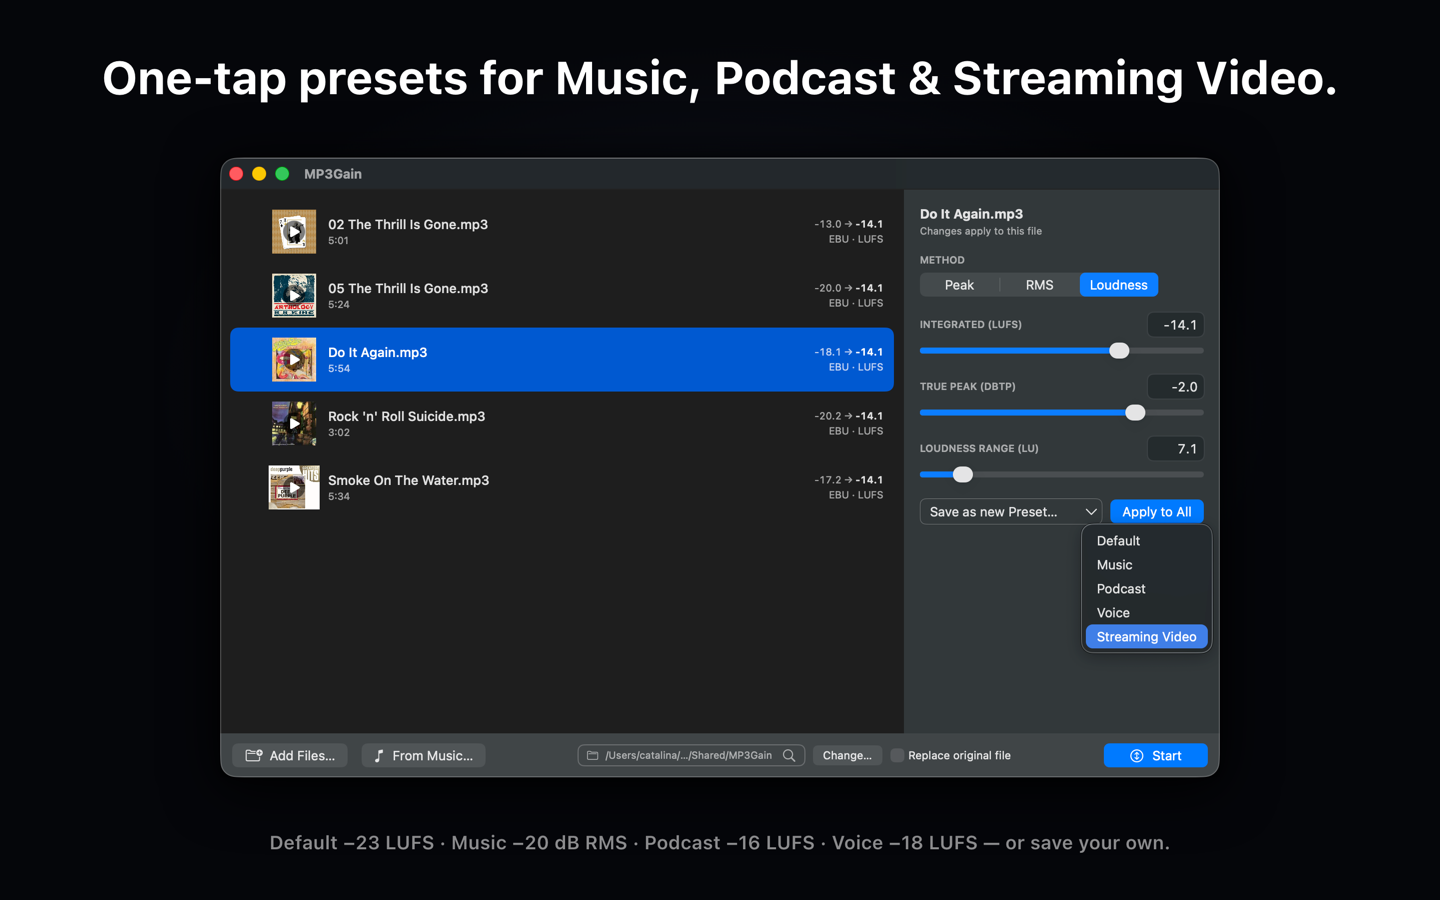Click the -13.0 → -14.1 loudness value
1440x900 pixels.
pos(848,224)
